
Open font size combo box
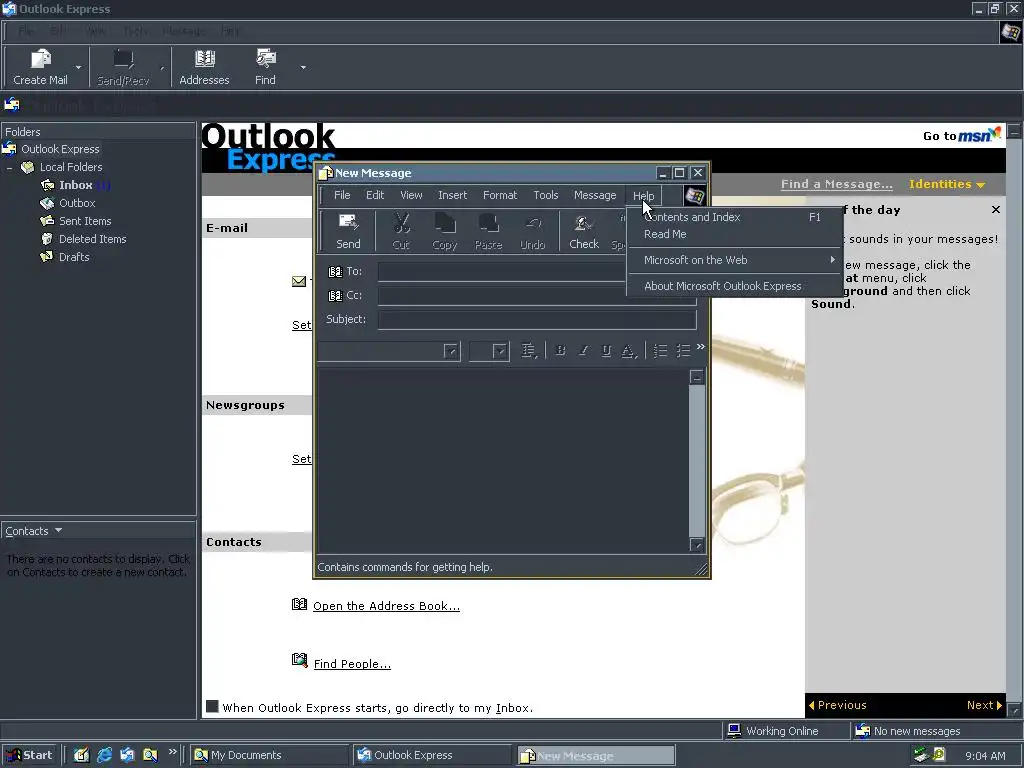500,351
